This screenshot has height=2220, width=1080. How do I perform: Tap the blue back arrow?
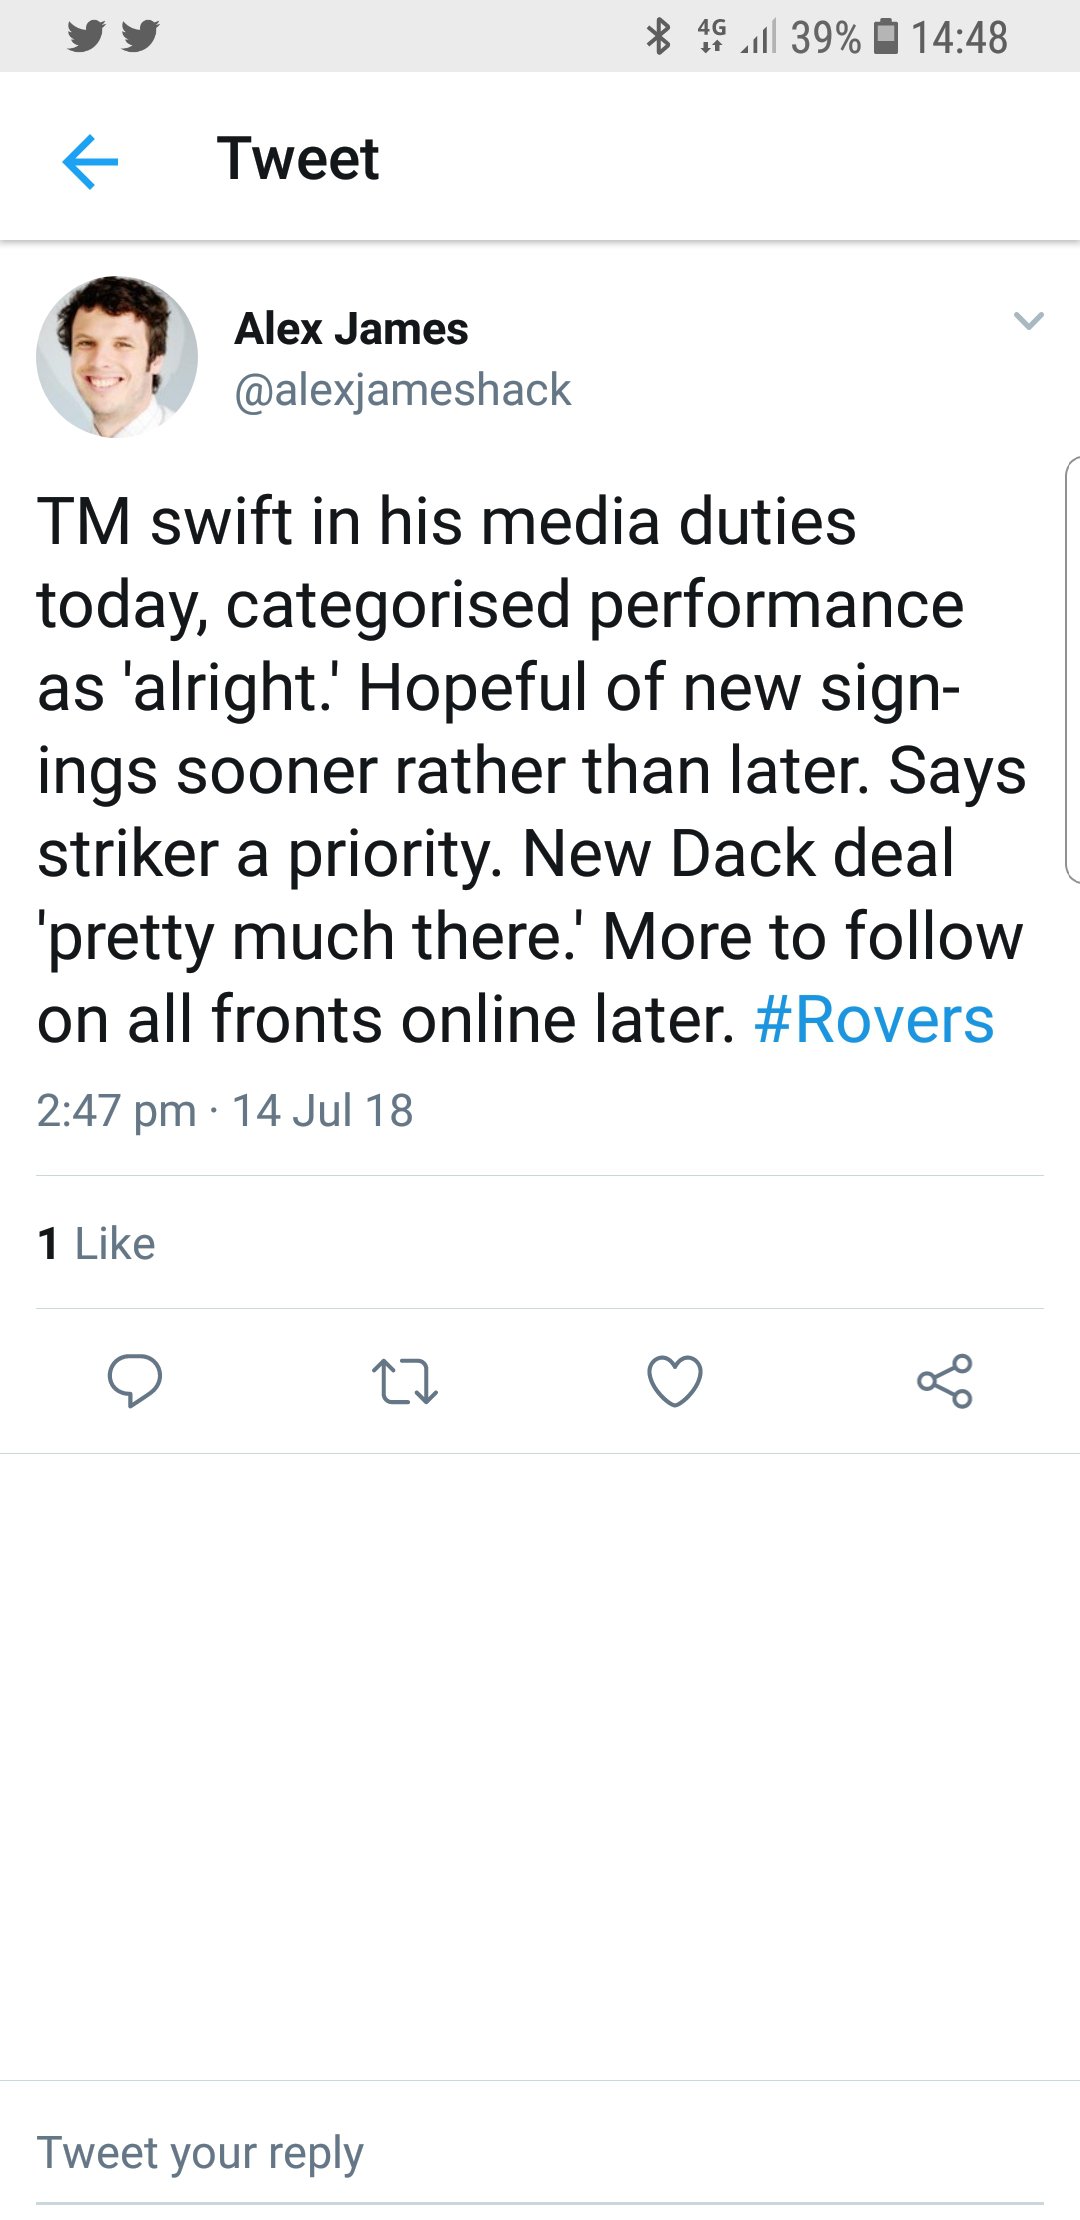(90, 160)
